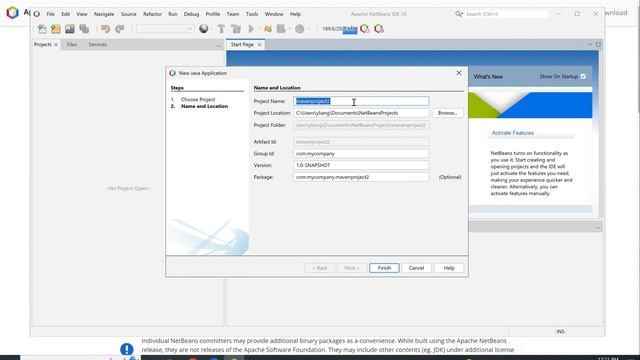This screenshot has width=640, height=360.
Task: Click the Search (Ctrl+I) box
Action: 506,14
